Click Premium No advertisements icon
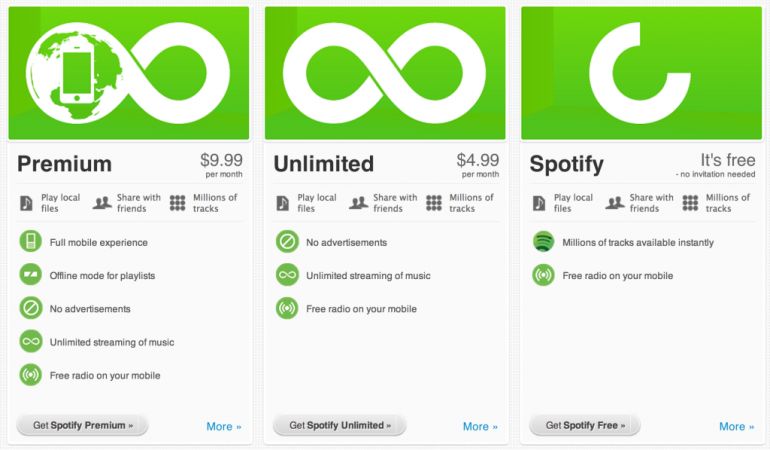The height and width of the screenshot is (450, 770). [x=31, y=308]
